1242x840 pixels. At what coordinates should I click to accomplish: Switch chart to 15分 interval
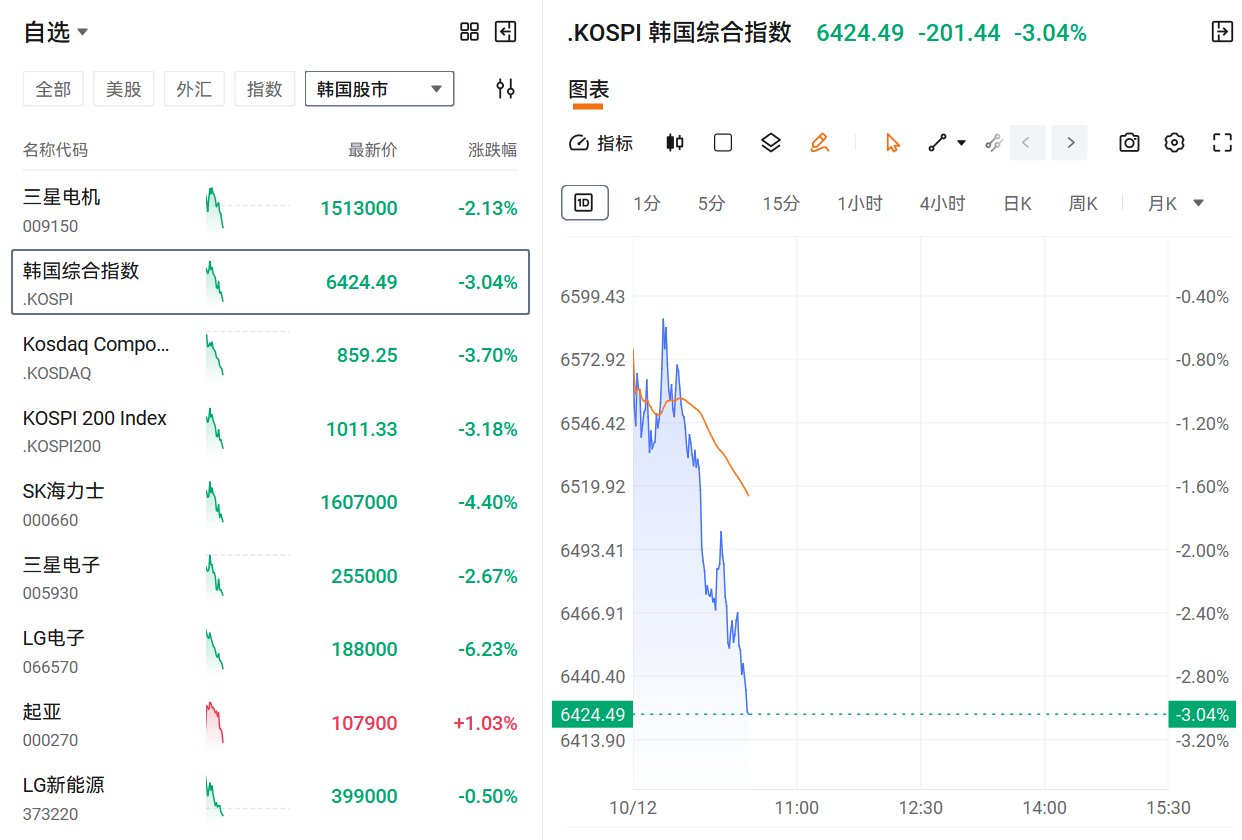click(x=781, y=204)
